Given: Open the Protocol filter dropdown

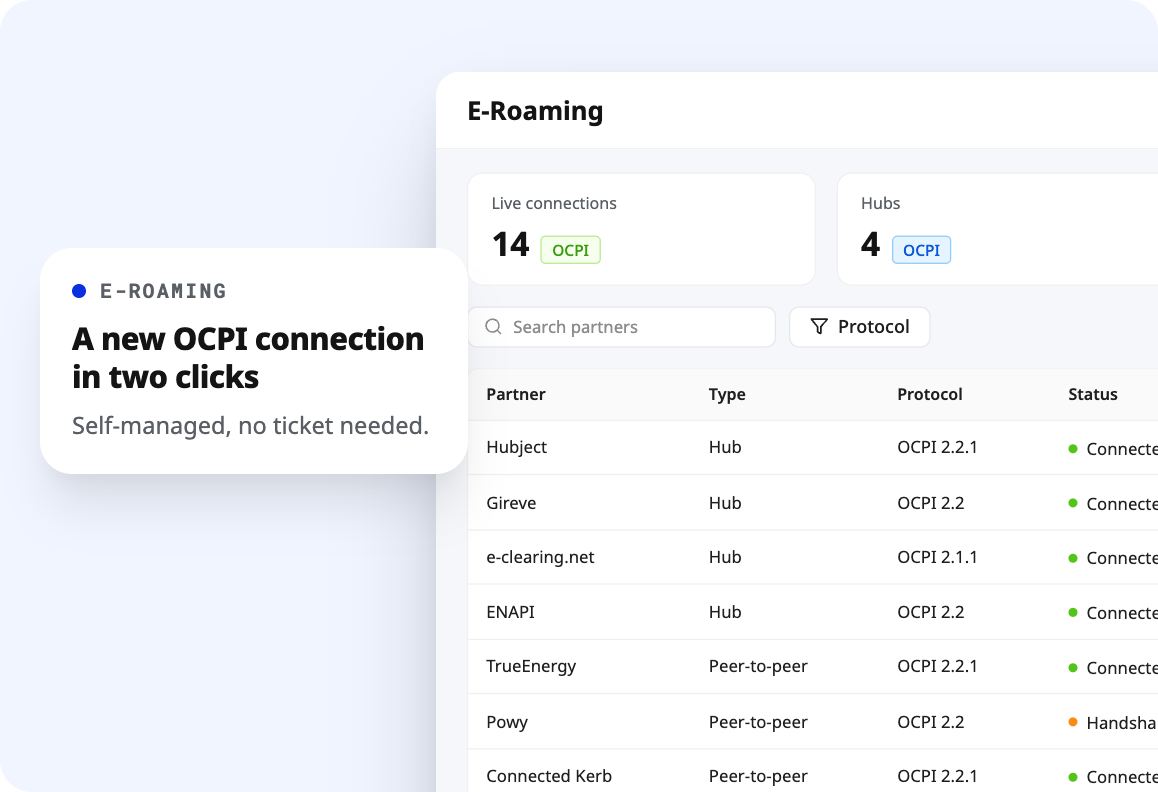Looking at the screenshot, I should click(x=860, y=327).
